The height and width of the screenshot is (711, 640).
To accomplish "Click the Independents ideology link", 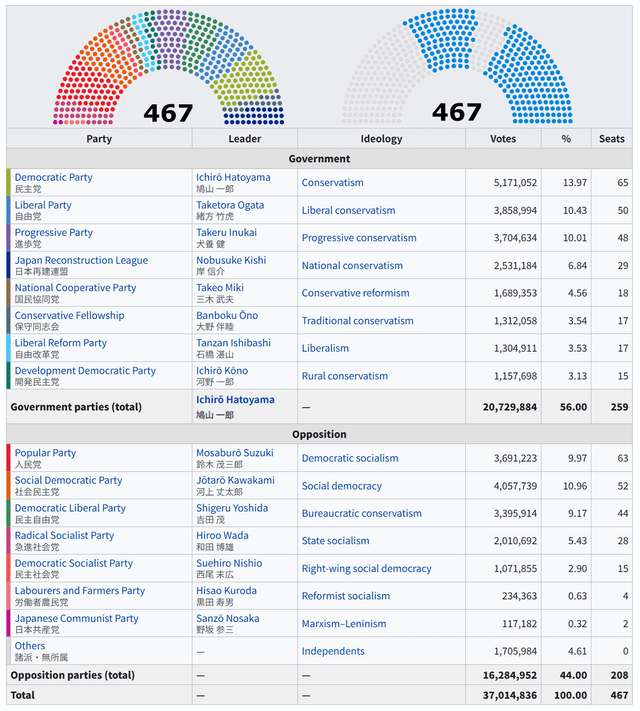I will pos(333,651).
